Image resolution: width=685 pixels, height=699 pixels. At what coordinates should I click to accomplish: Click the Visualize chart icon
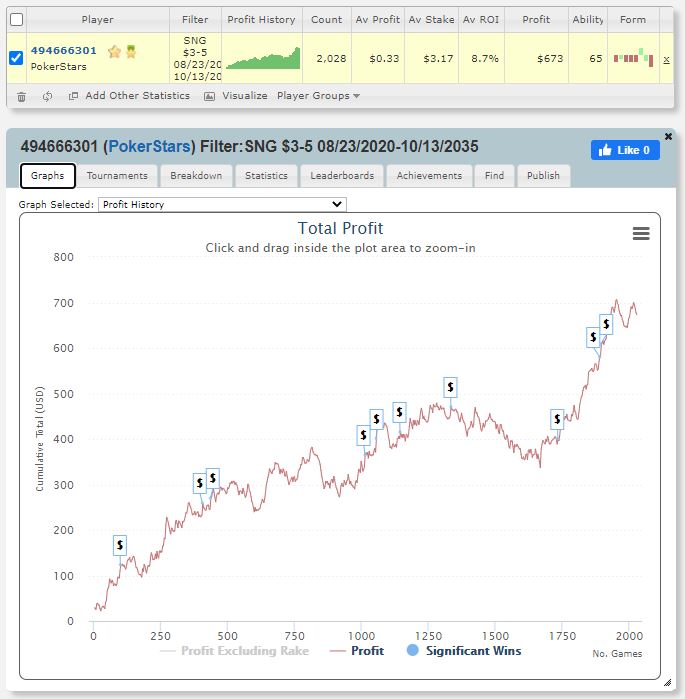pyautogui.click(x=209, y=96)
